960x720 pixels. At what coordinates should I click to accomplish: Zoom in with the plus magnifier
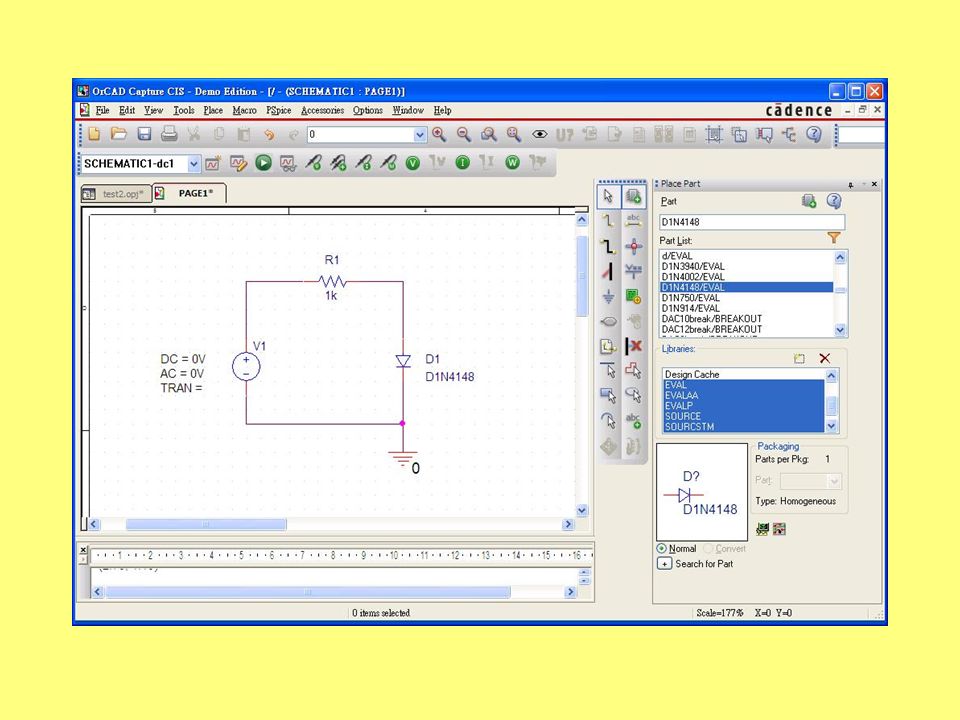pyautogui.click(x=439, y=134)
